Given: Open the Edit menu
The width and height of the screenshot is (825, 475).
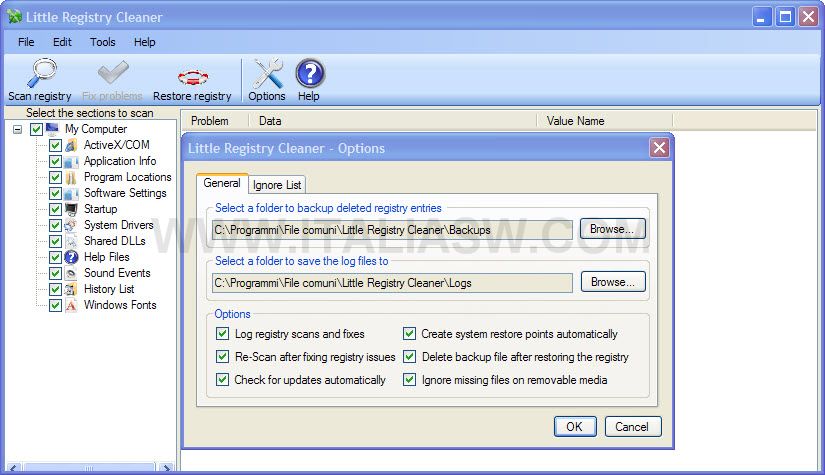Looking at the screenshot, I should click(62, 42).
